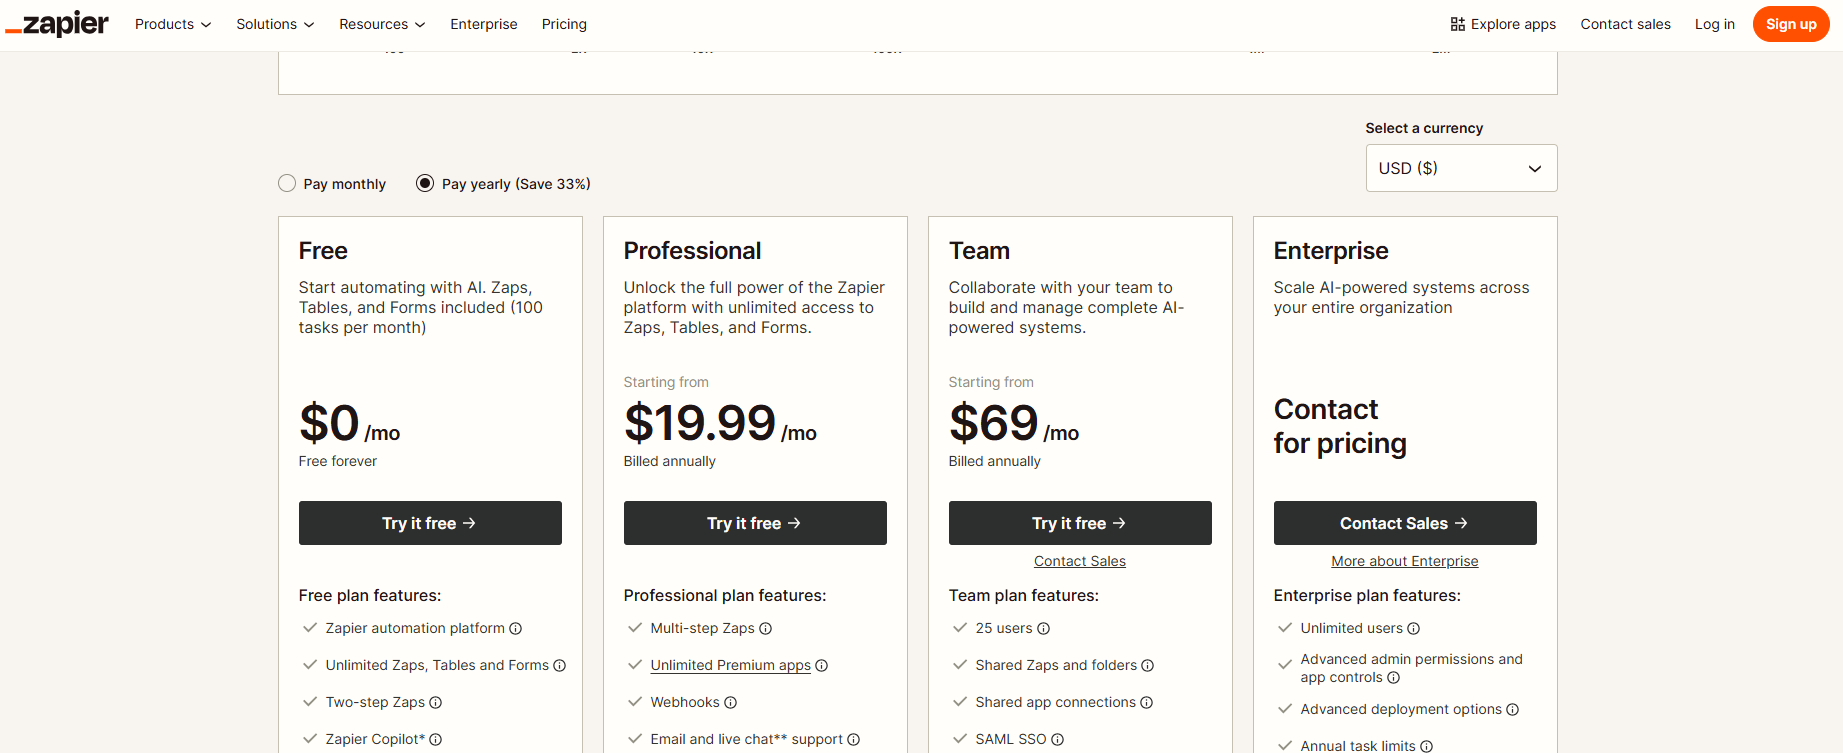Show info icon for Zapier Copilot
The image size is (1843, 753).
(436, 739)
